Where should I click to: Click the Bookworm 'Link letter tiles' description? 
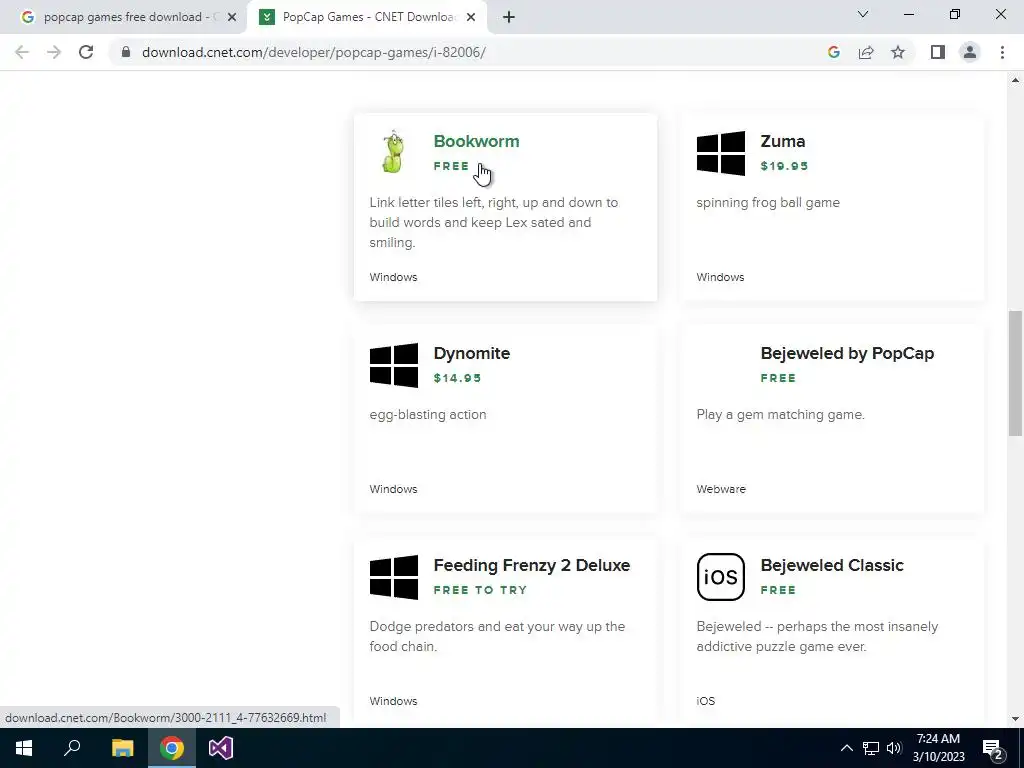pyautogui.click(x=494, y=223)
